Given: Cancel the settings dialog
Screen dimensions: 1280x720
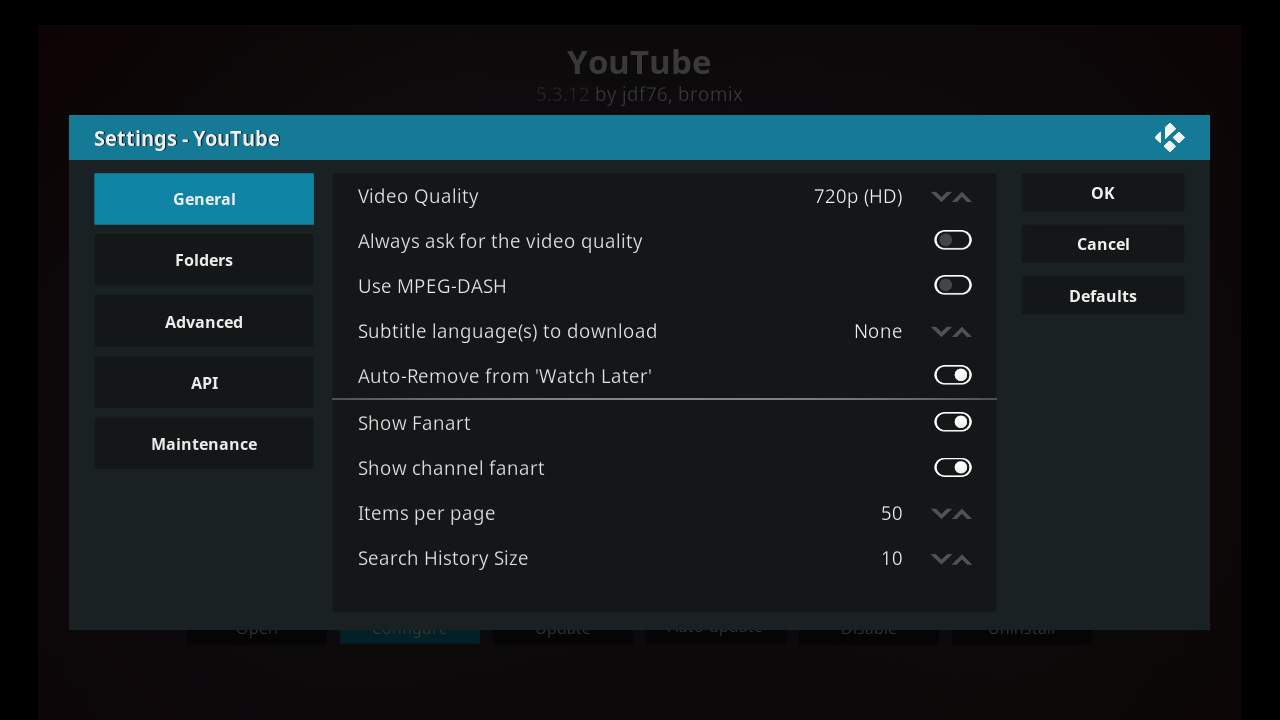Looking at the screenshot, I should click(1102, 243).
